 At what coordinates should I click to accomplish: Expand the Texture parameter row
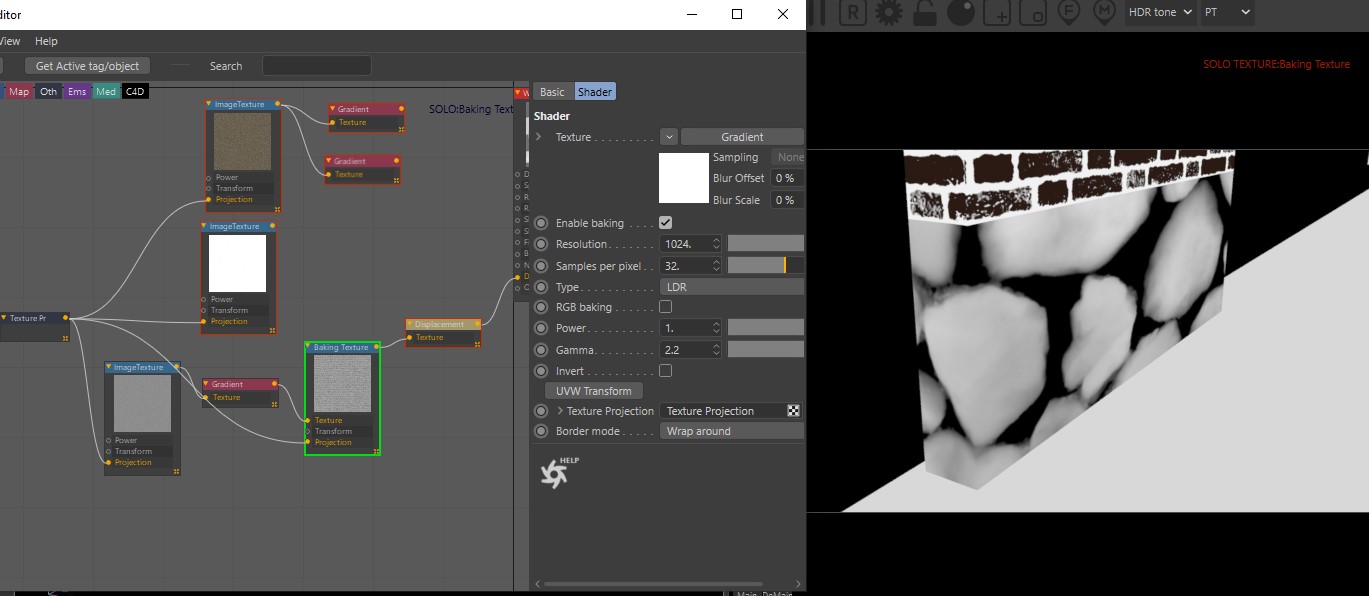click(540, 137)
